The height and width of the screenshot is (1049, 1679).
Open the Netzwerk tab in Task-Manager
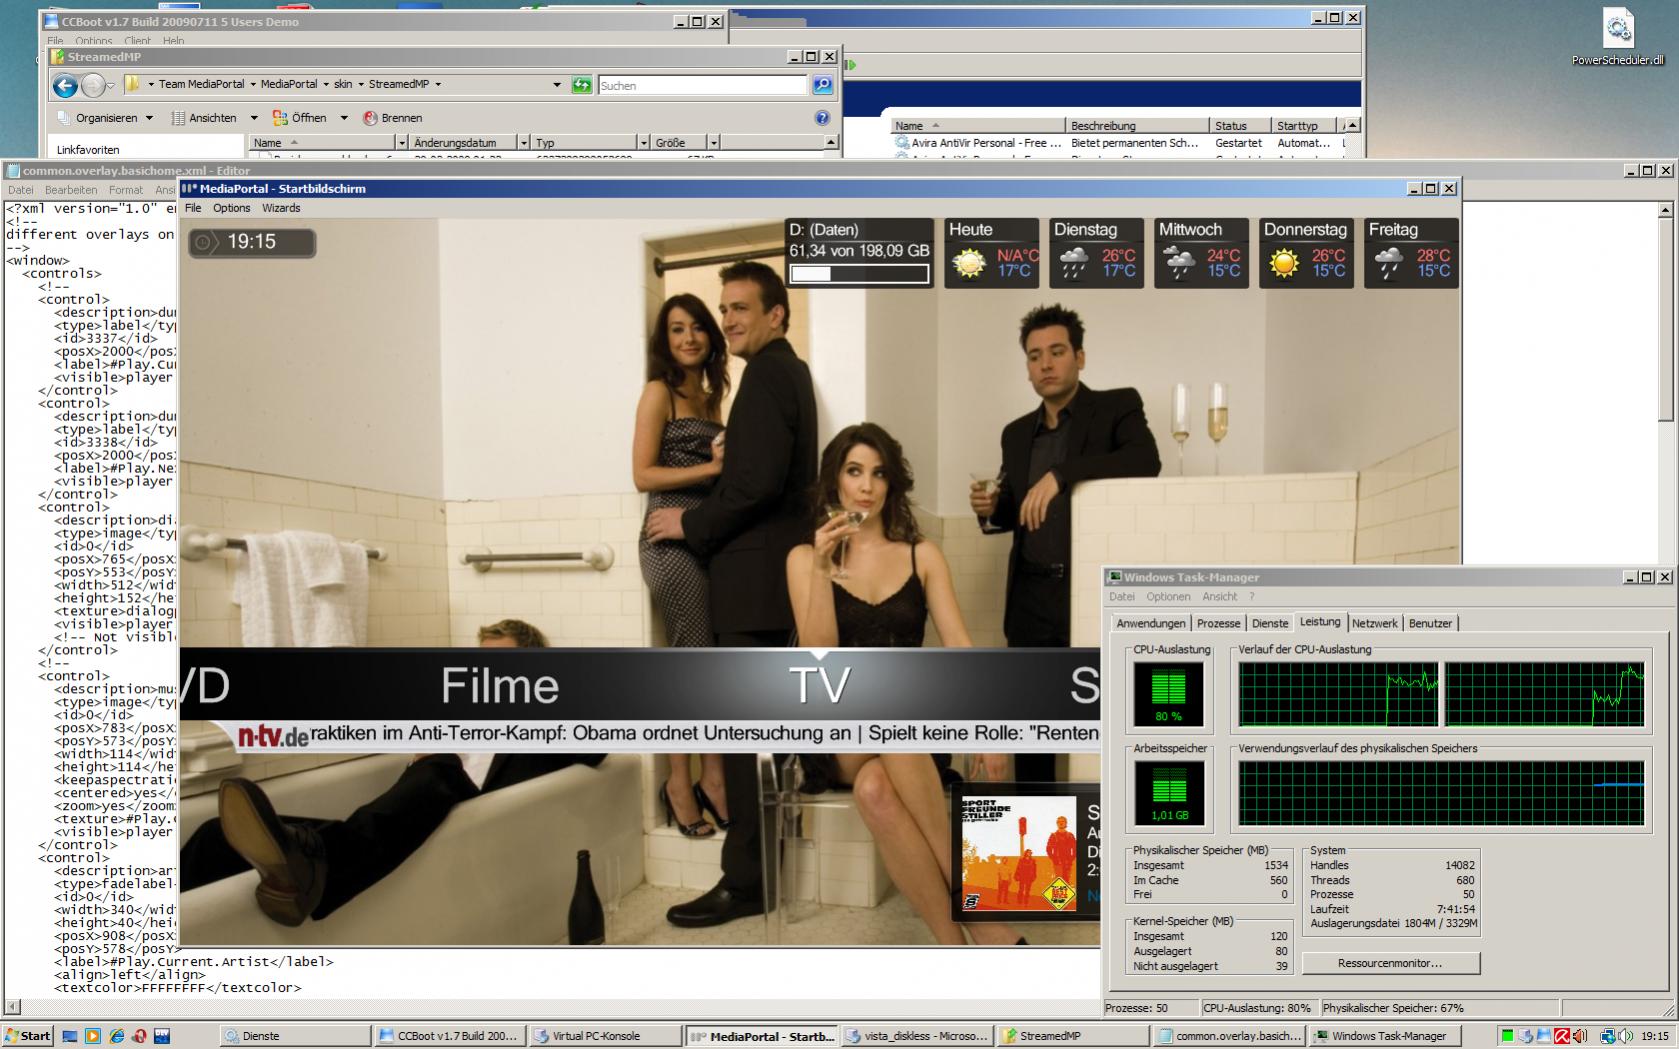[x=1374, y=623]
